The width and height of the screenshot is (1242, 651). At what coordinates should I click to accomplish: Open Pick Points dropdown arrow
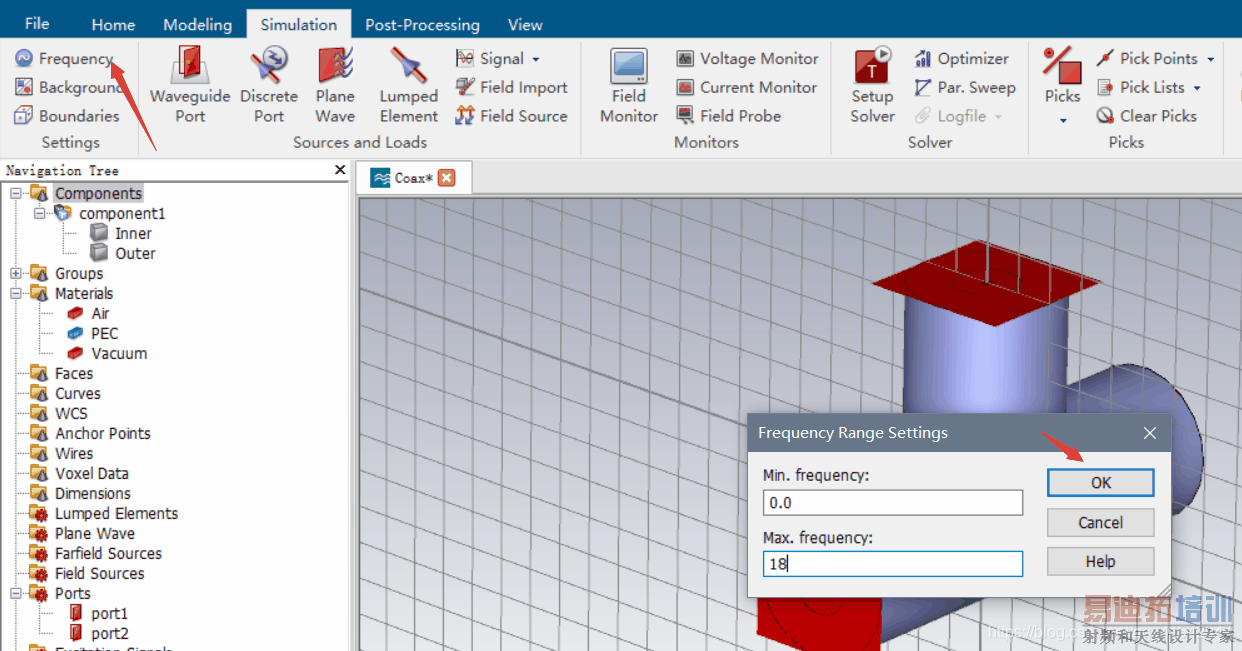tap(1210, 59)
